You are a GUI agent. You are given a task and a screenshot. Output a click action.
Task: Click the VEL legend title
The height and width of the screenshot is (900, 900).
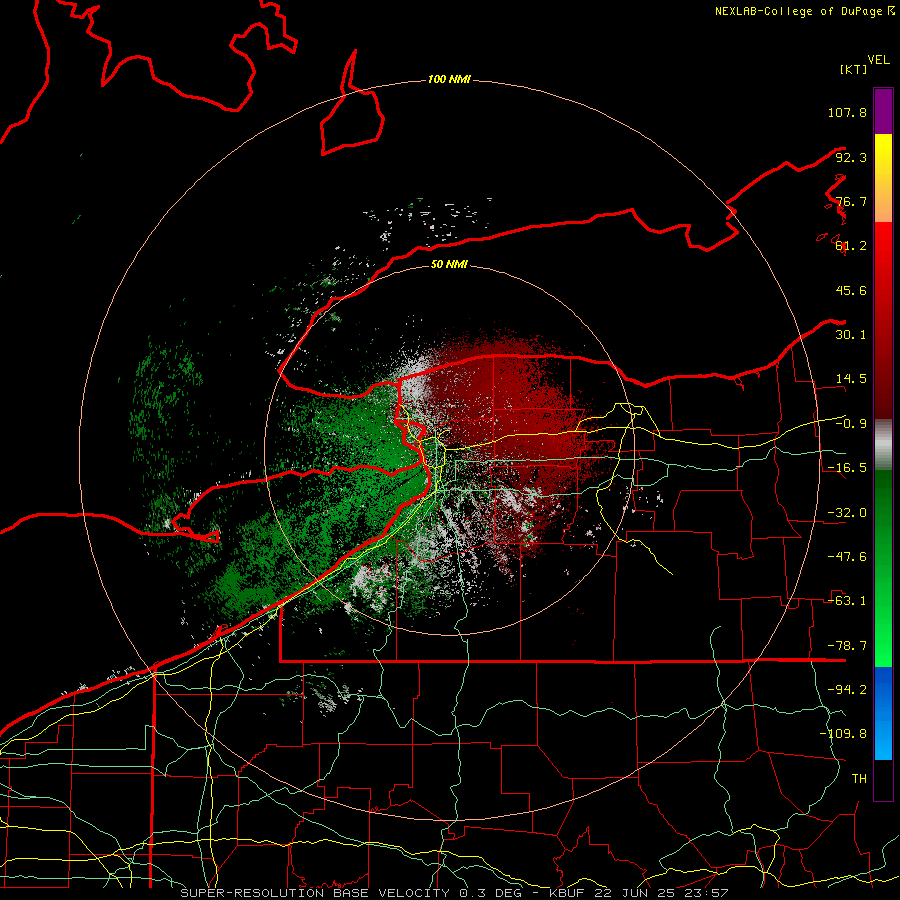click(x=879, y=60)
